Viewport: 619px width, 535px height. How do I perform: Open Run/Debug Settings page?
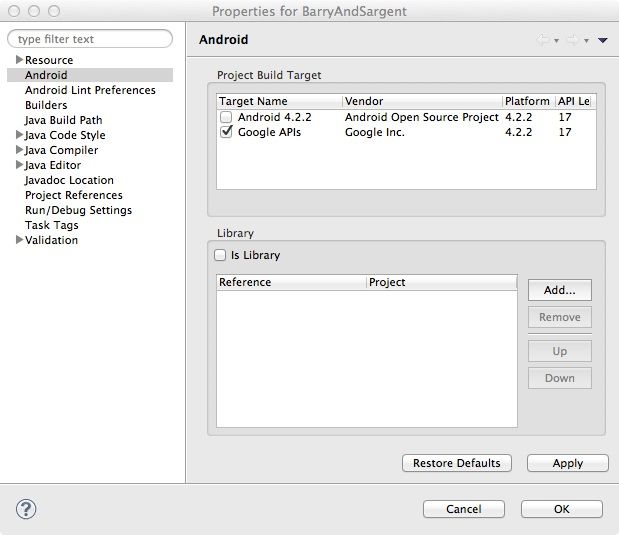click(78, 210)
